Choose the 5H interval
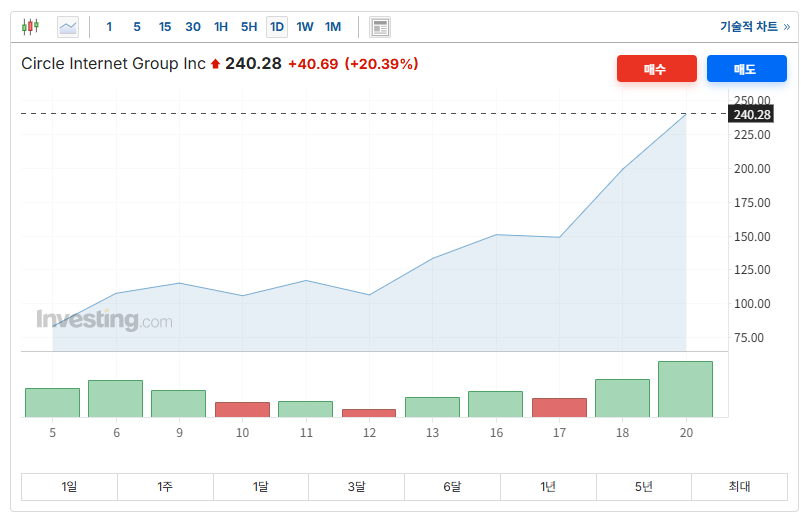The height and width of the screenshot is (517, 801). [x=249, y=27]
